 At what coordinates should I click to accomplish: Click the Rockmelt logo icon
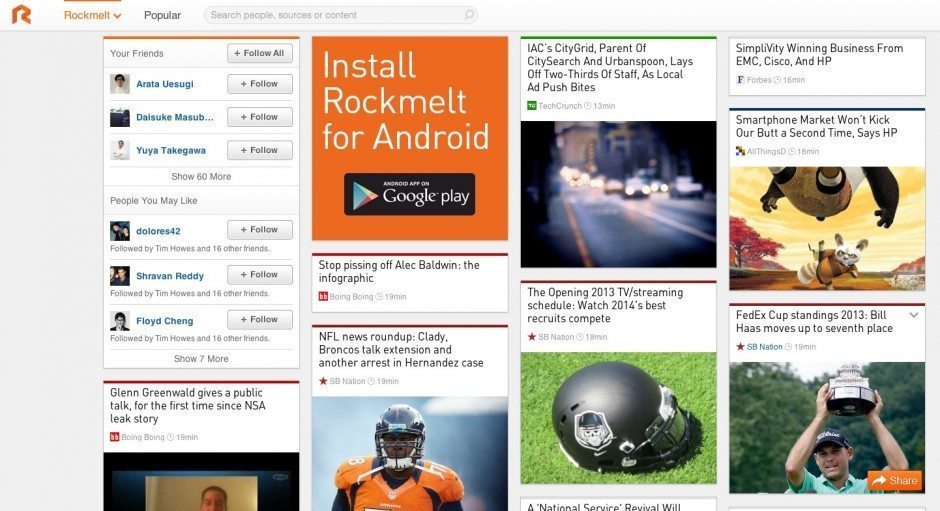(x=21, y=15)
